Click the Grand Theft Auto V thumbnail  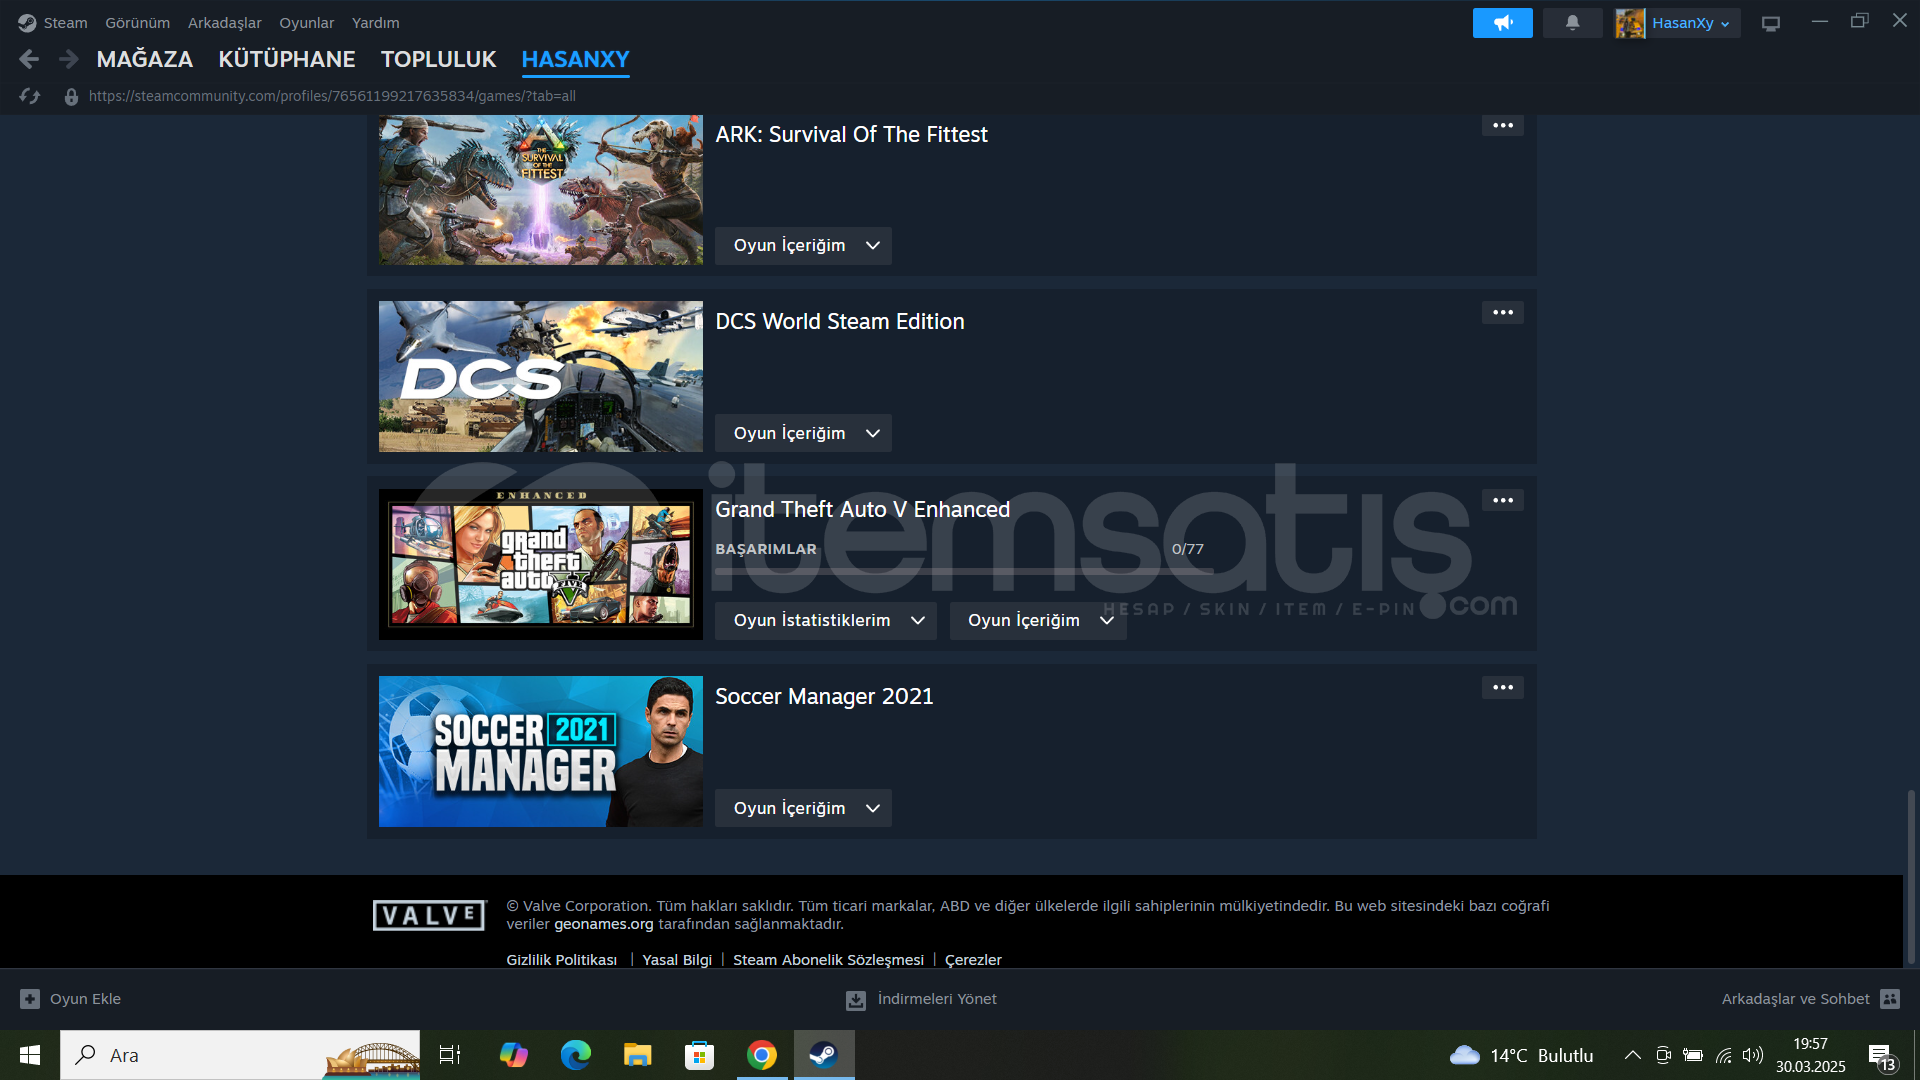tap(541, 564)
